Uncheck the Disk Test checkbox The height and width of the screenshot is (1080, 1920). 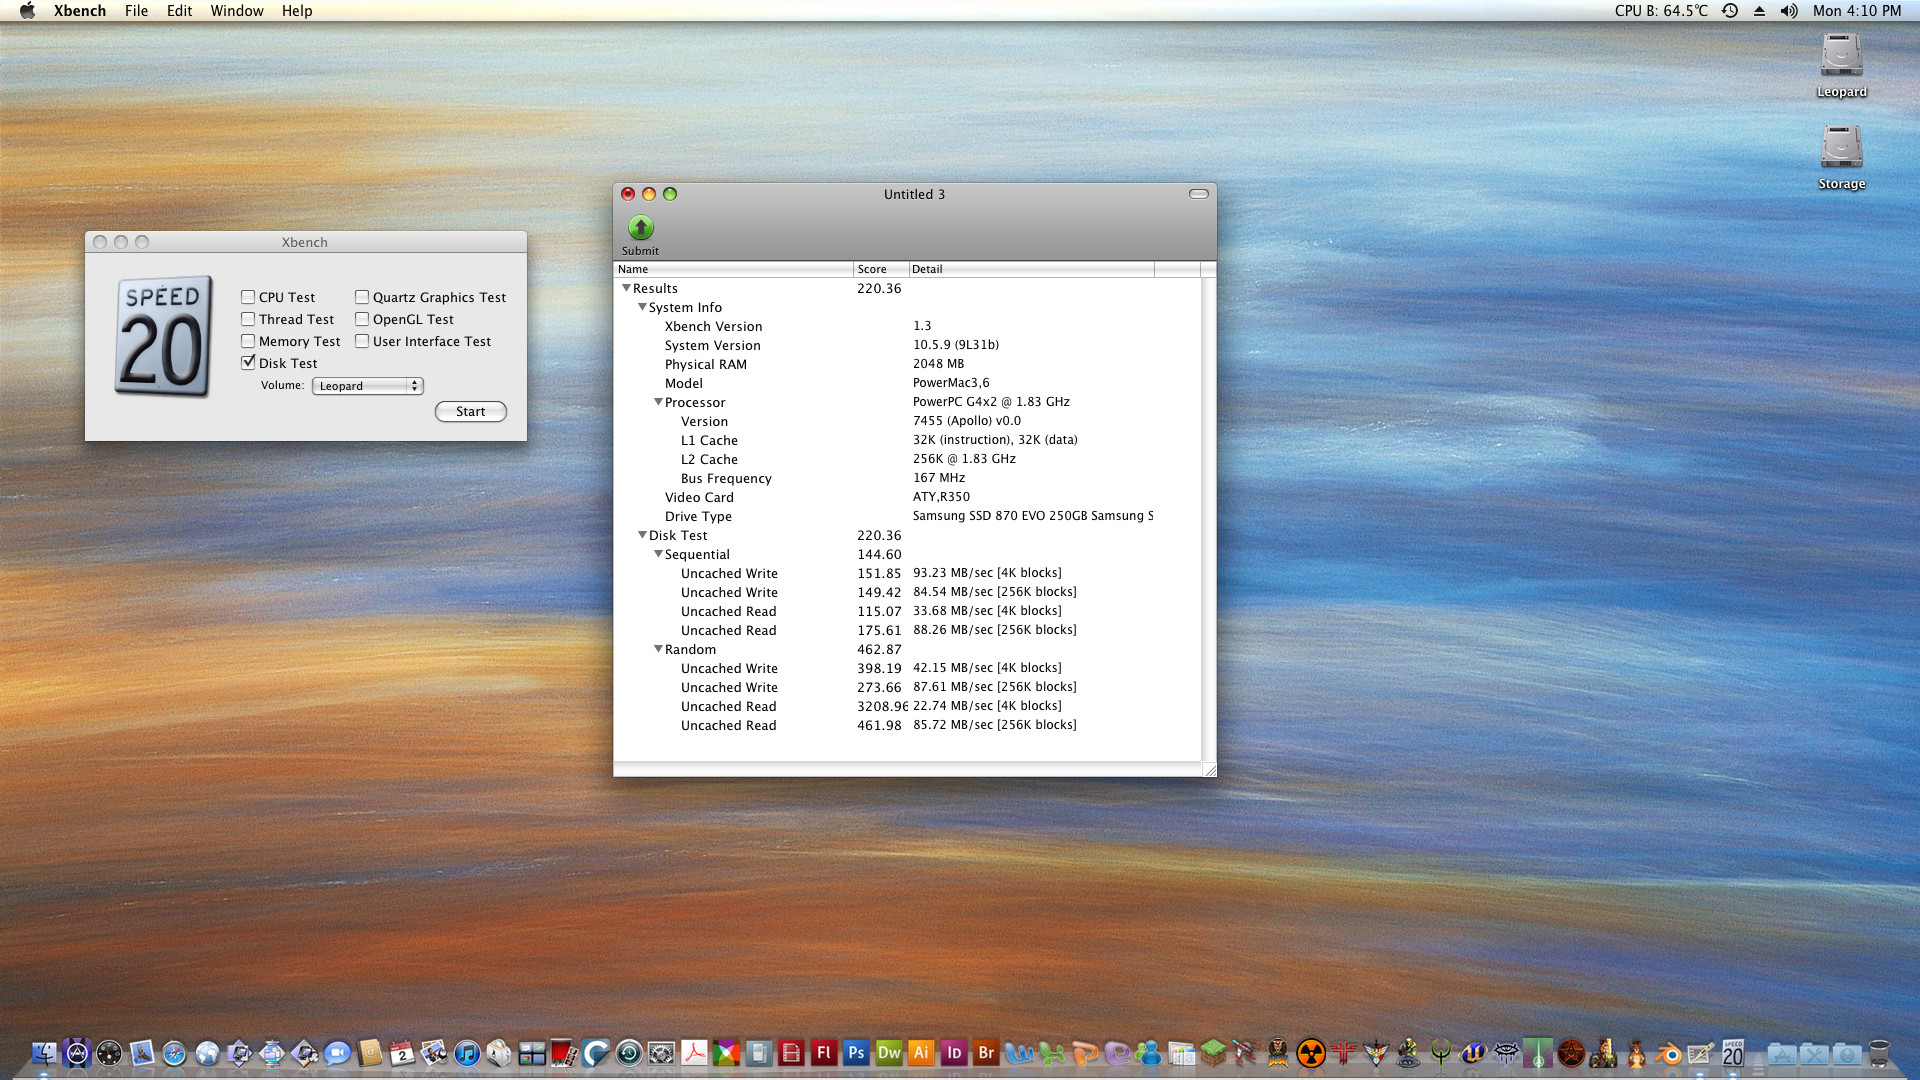248,363
